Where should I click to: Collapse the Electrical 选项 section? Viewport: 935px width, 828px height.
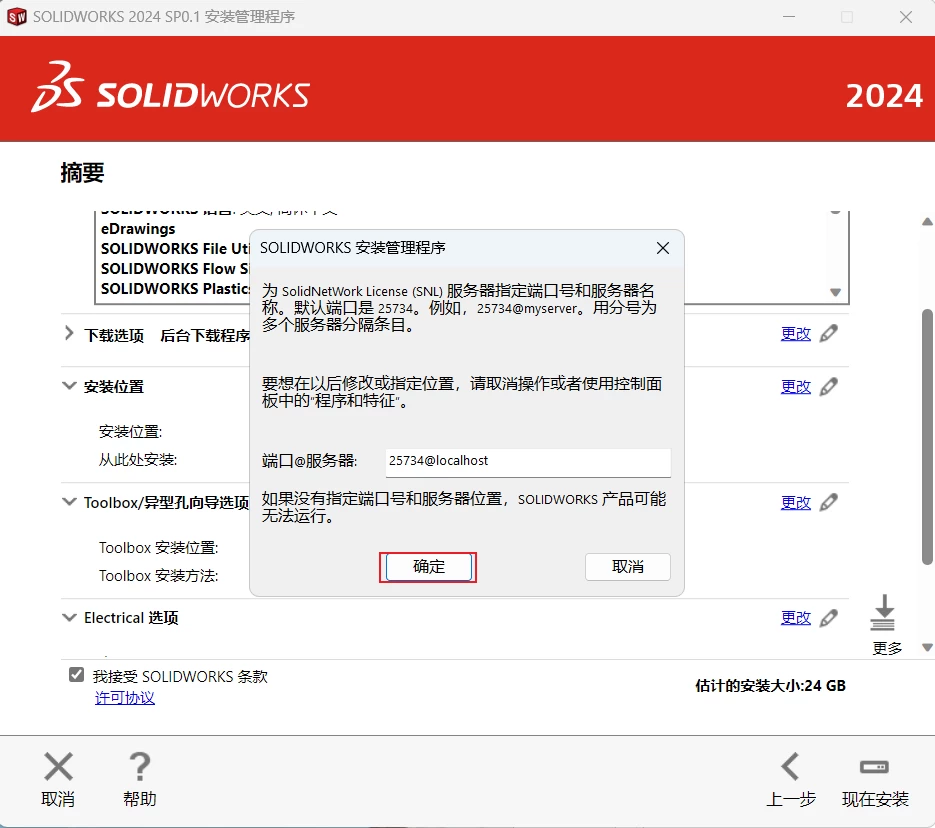(x=69, y=618)
